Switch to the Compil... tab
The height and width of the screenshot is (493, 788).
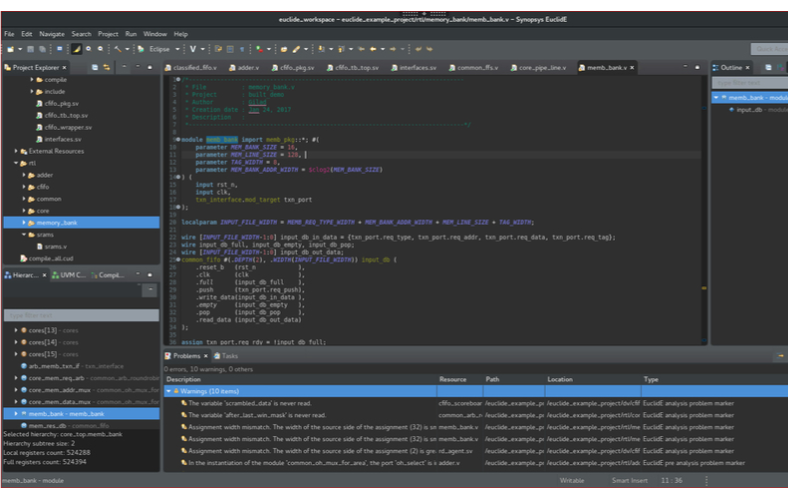pyautogui.click(x=107, y=275)
